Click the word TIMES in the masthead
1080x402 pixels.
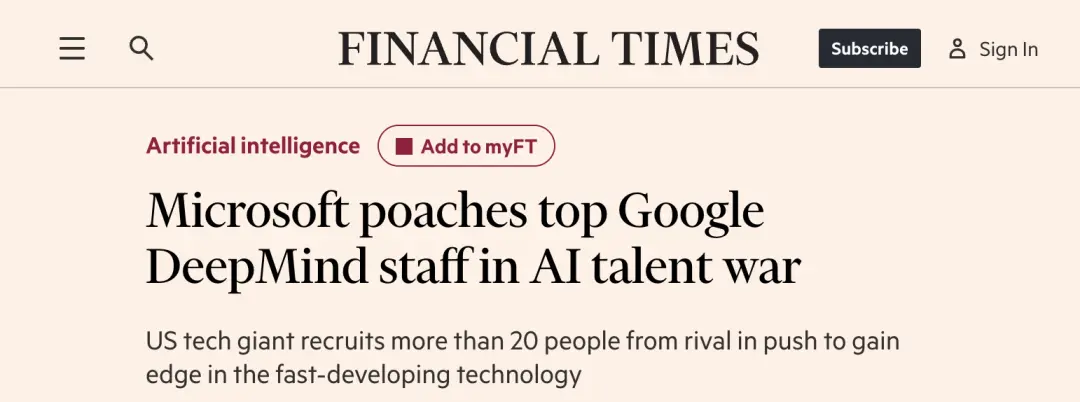[x=685, y=49]
